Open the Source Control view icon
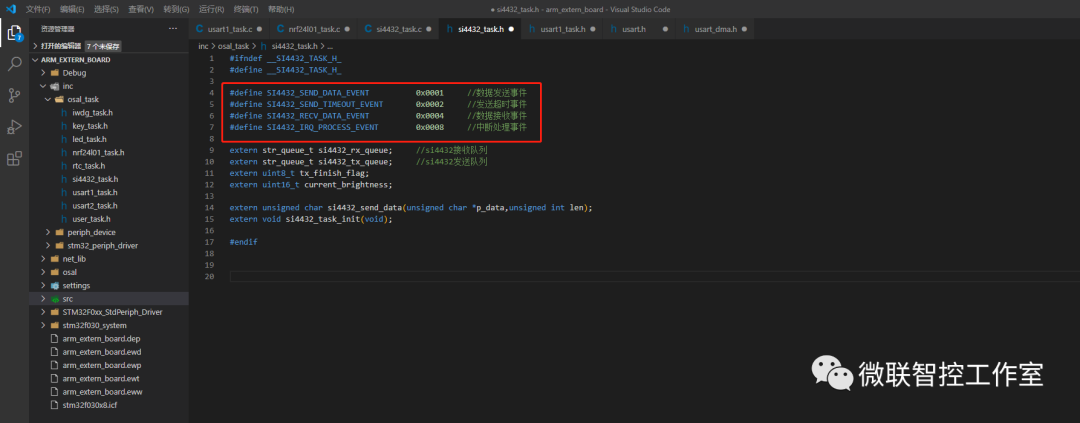The width and height of the screenshot is (1080, 423). [x=15, y=96]
